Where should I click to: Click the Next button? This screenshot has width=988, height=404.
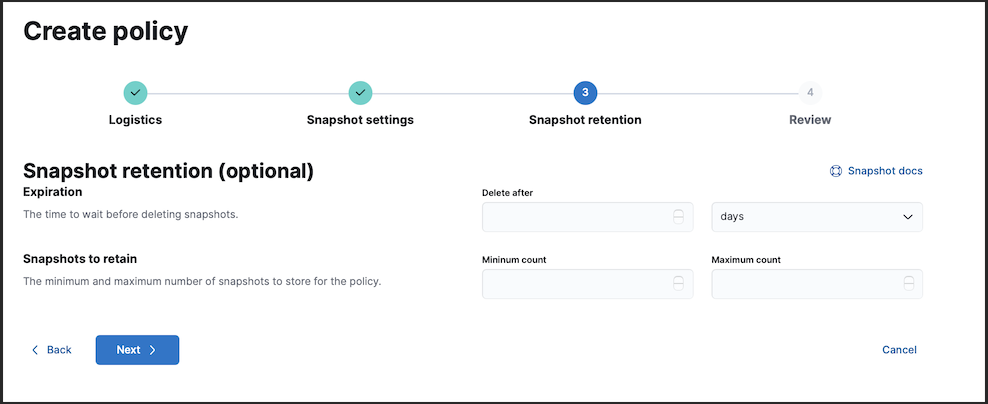(x=137, y=350)
